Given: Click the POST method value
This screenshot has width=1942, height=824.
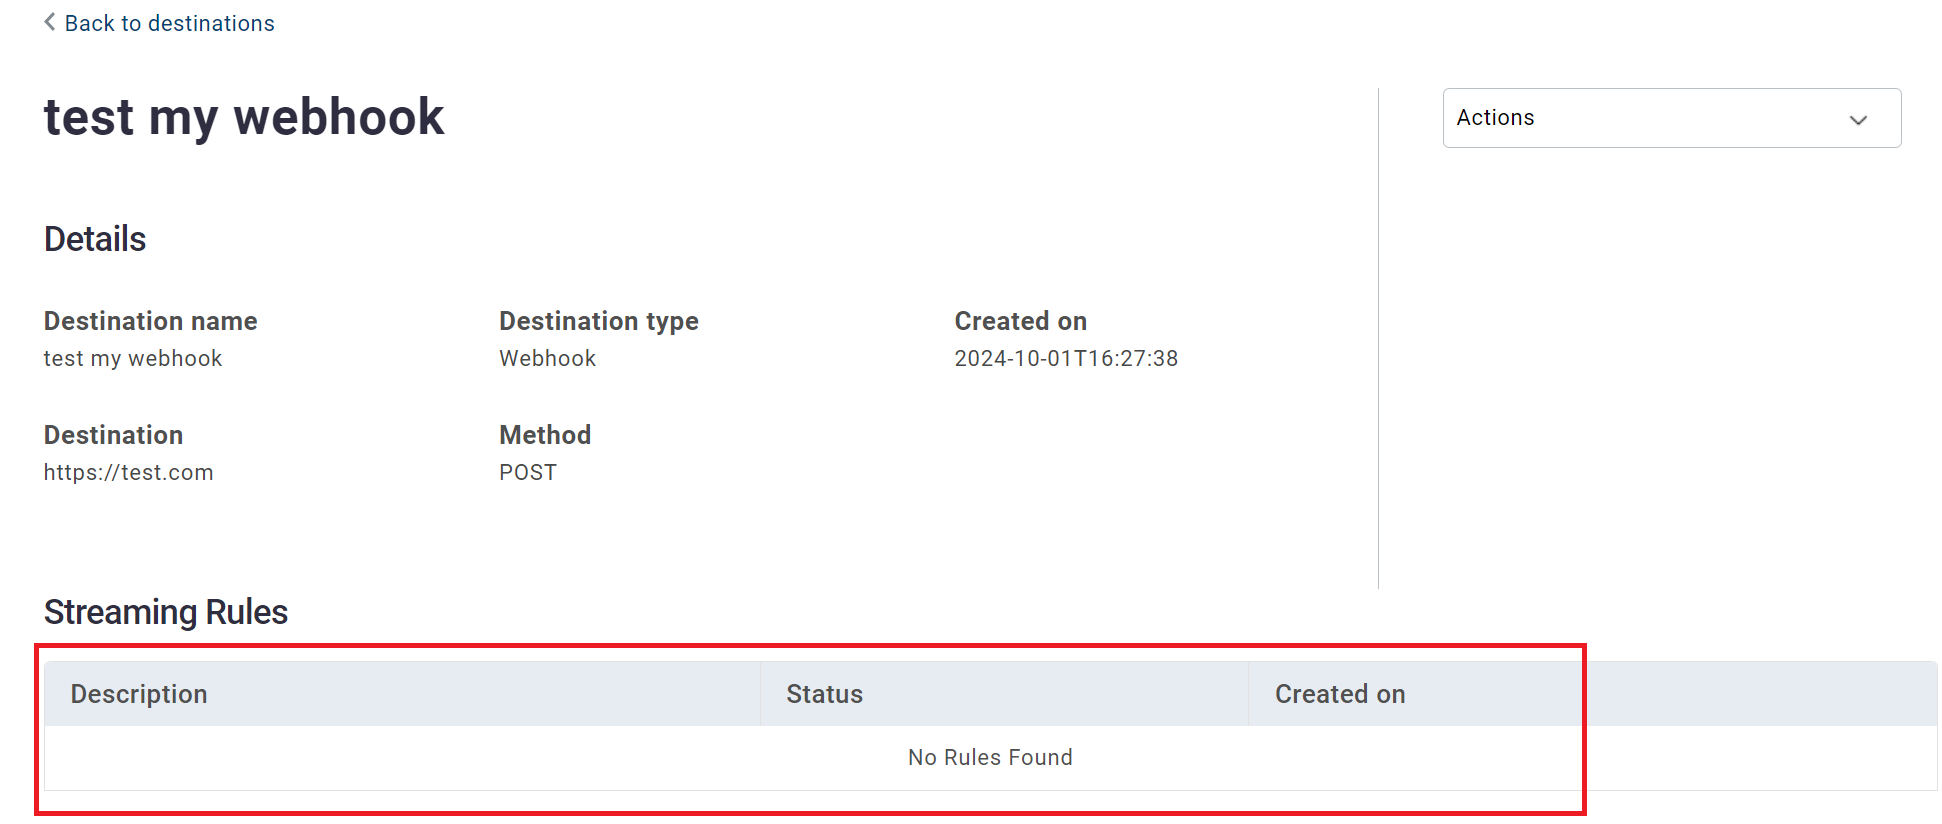Looking at the screenshot, I should coord(528,472).
